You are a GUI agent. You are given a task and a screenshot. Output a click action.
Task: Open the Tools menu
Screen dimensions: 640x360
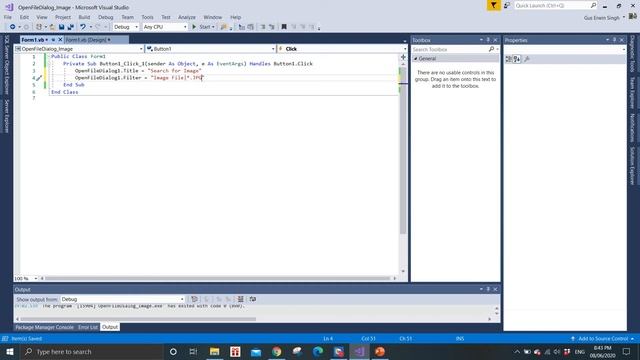point(147,17)
